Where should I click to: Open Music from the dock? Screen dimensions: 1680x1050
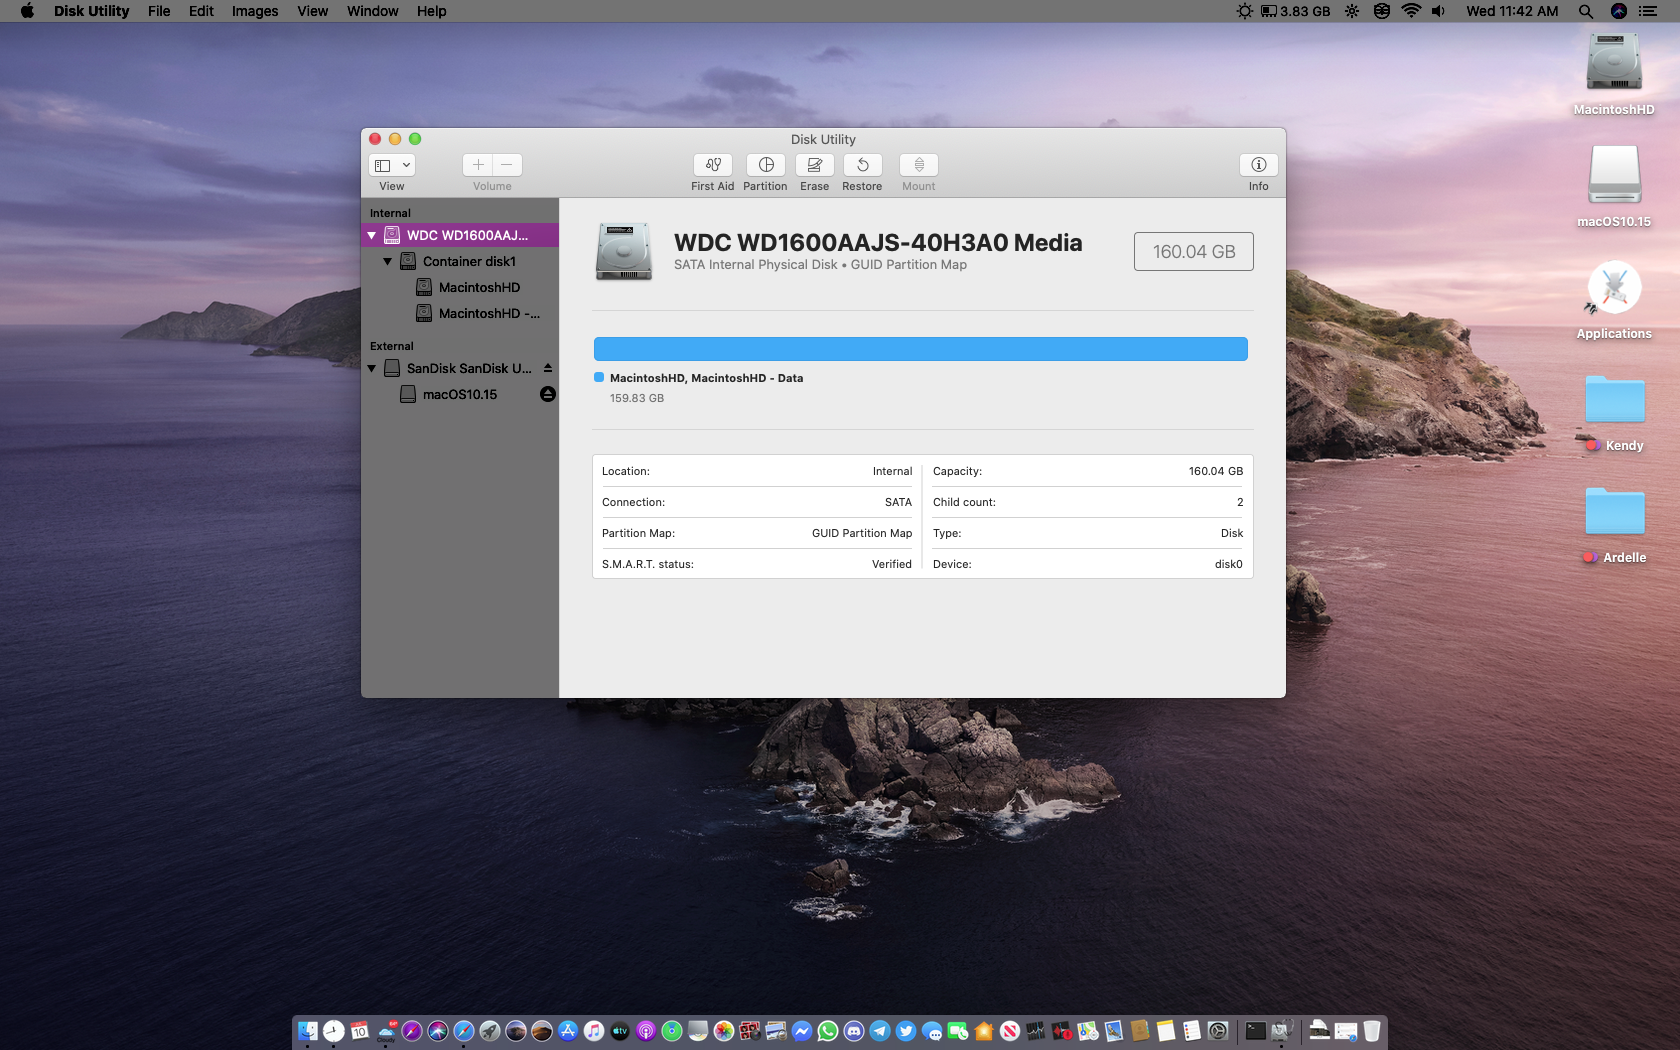(x=594, y=1031)
